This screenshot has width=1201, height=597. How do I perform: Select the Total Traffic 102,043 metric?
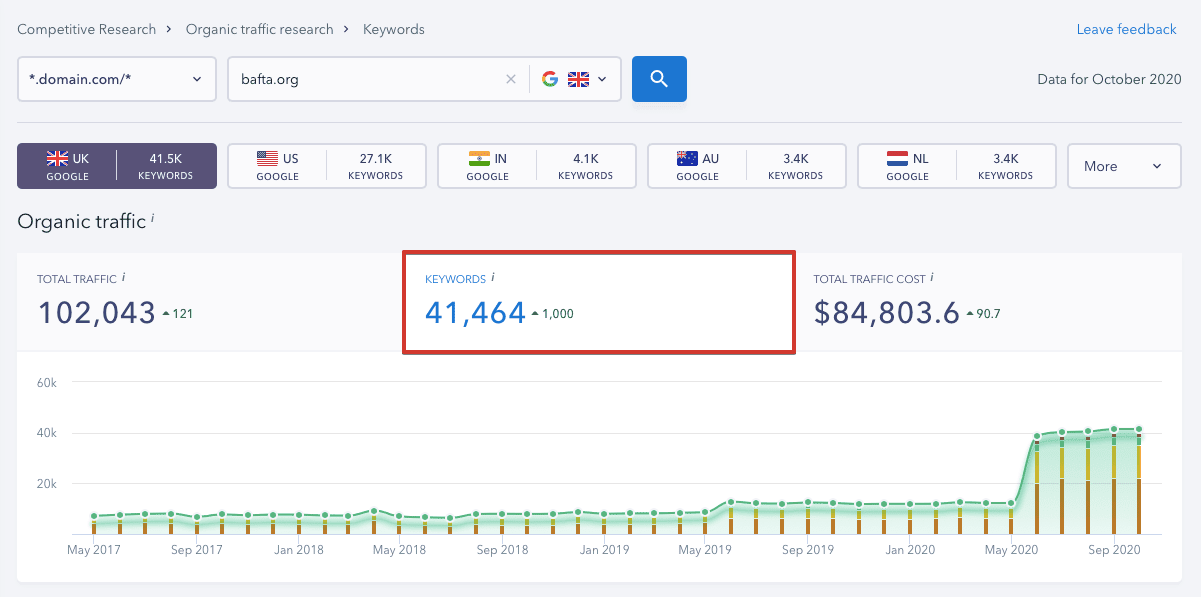pyautogui.click(x=210, y=302)
